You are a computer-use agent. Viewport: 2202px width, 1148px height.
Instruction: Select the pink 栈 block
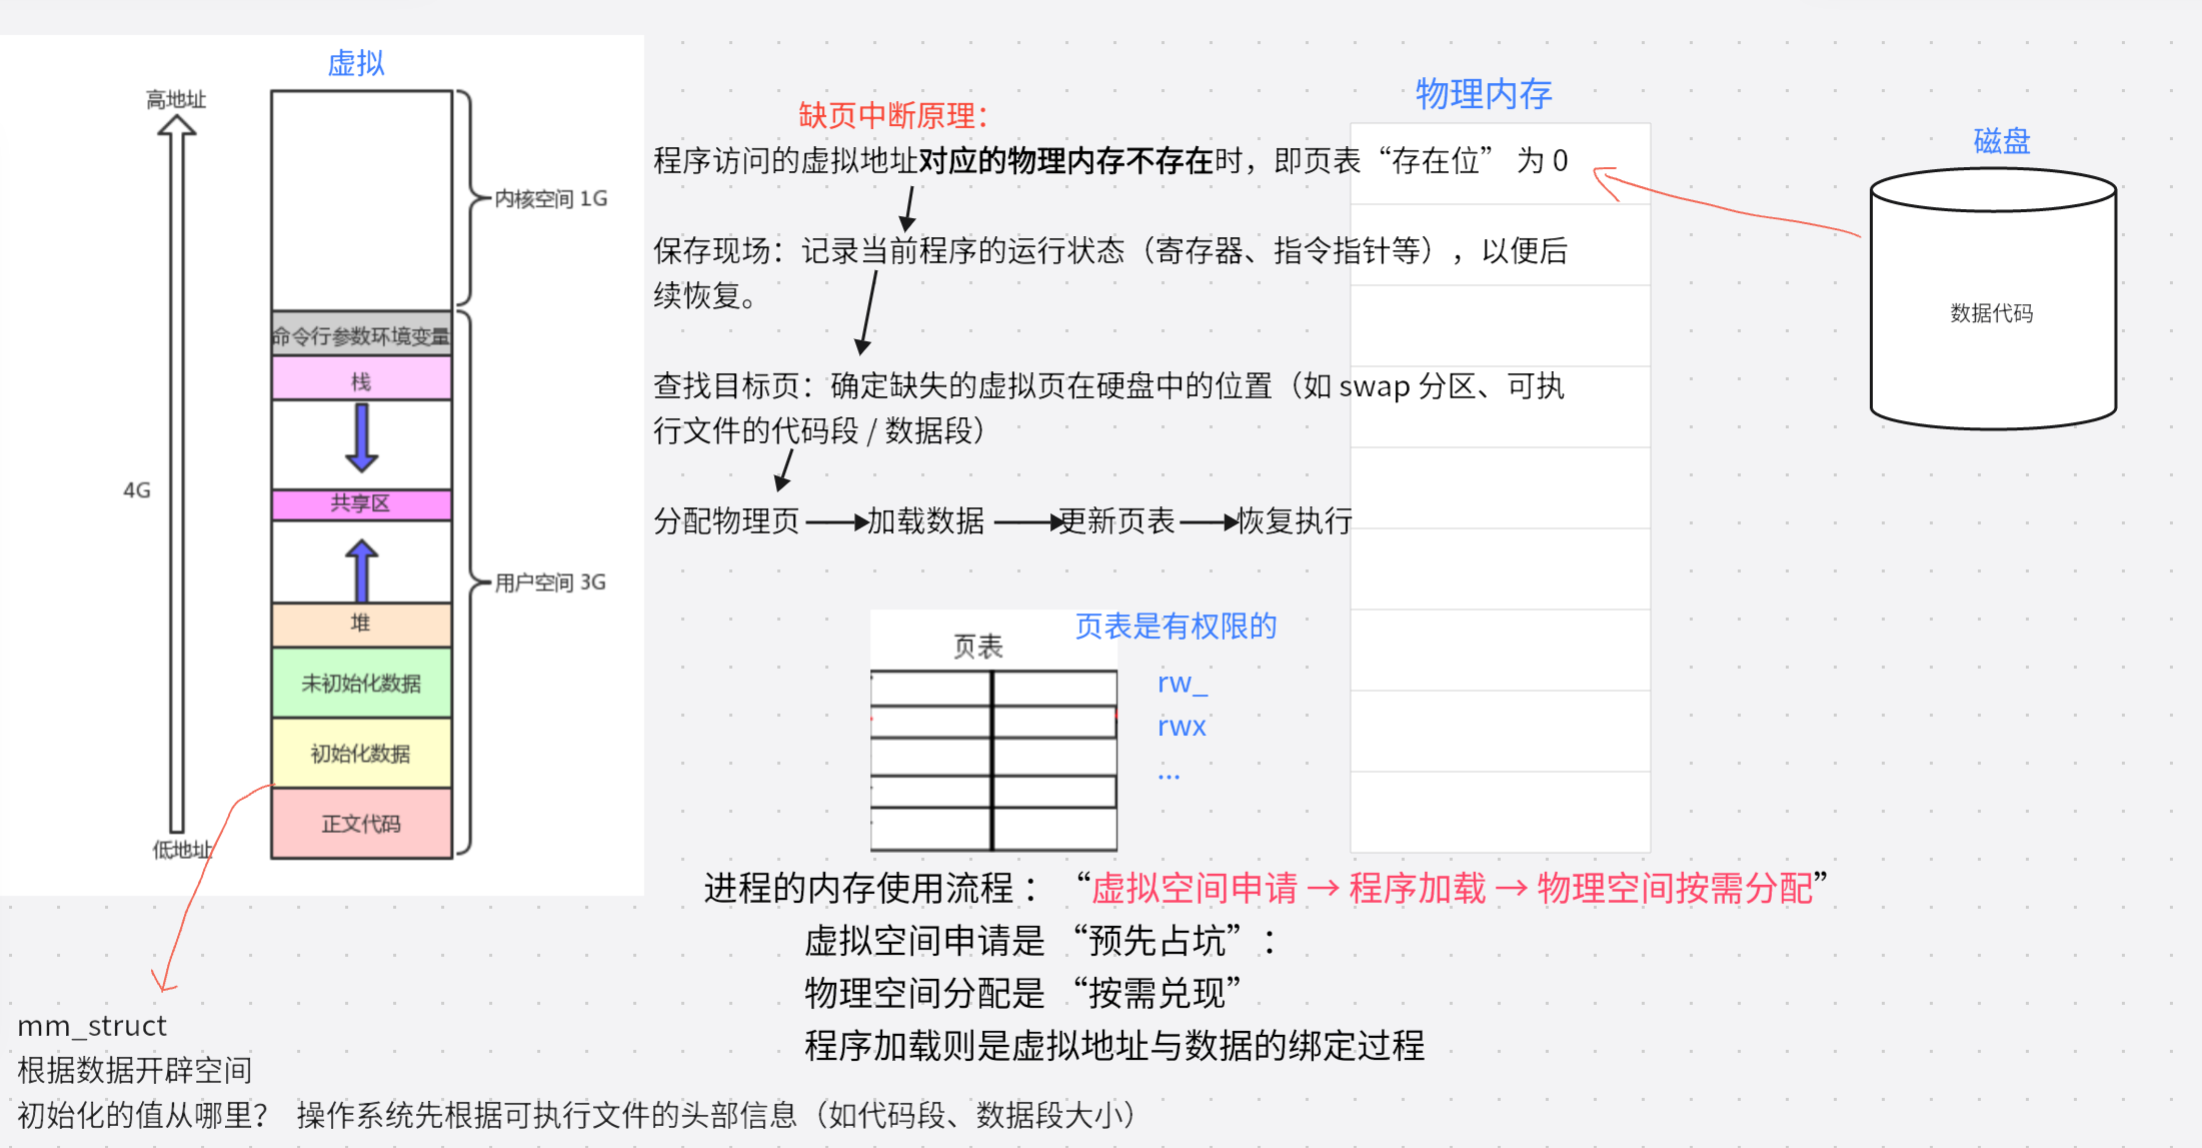[361, 380]
